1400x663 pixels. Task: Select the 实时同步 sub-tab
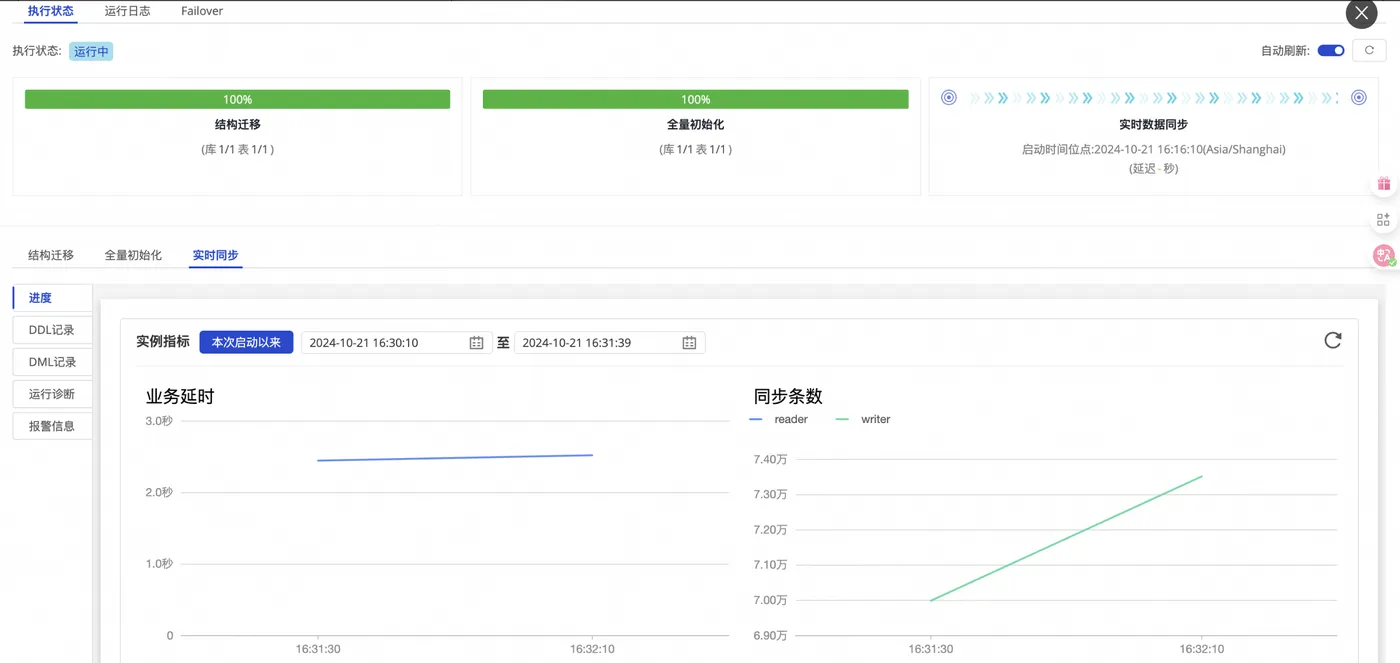pos(215,255)
